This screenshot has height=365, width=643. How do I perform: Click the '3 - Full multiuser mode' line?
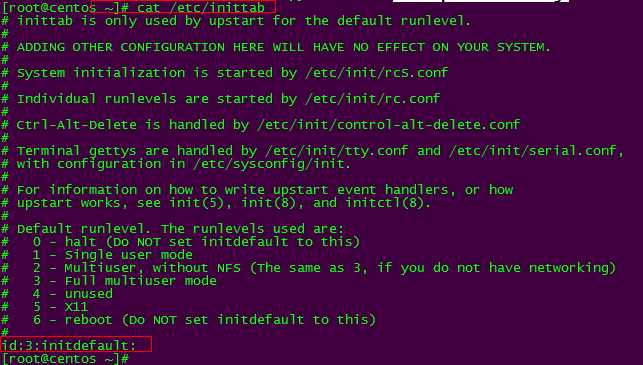125,281
